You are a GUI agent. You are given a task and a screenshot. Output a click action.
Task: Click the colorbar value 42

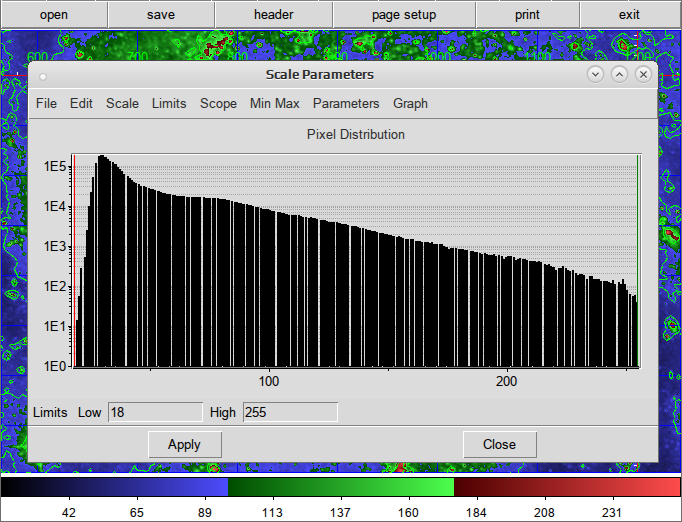[69, 512]
